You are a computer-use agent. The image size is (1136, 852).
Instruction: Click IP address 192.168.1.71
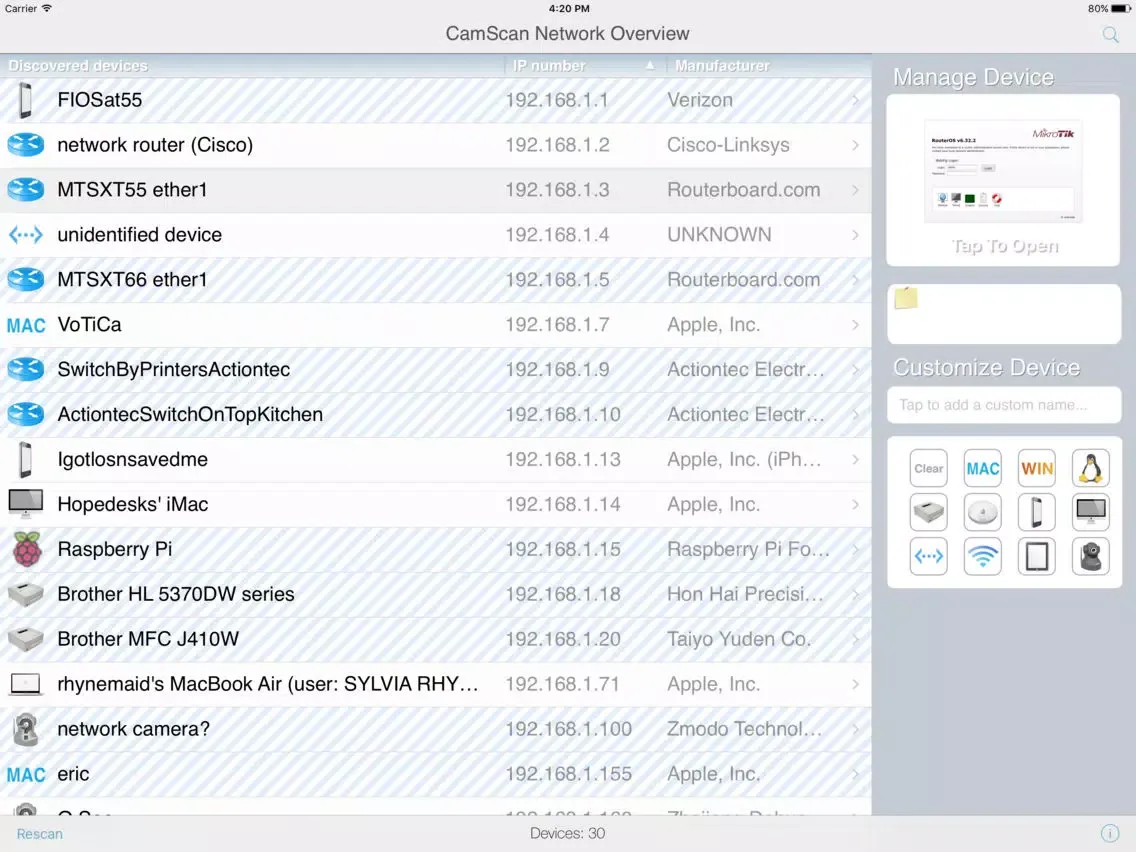(x=562, y=684)
